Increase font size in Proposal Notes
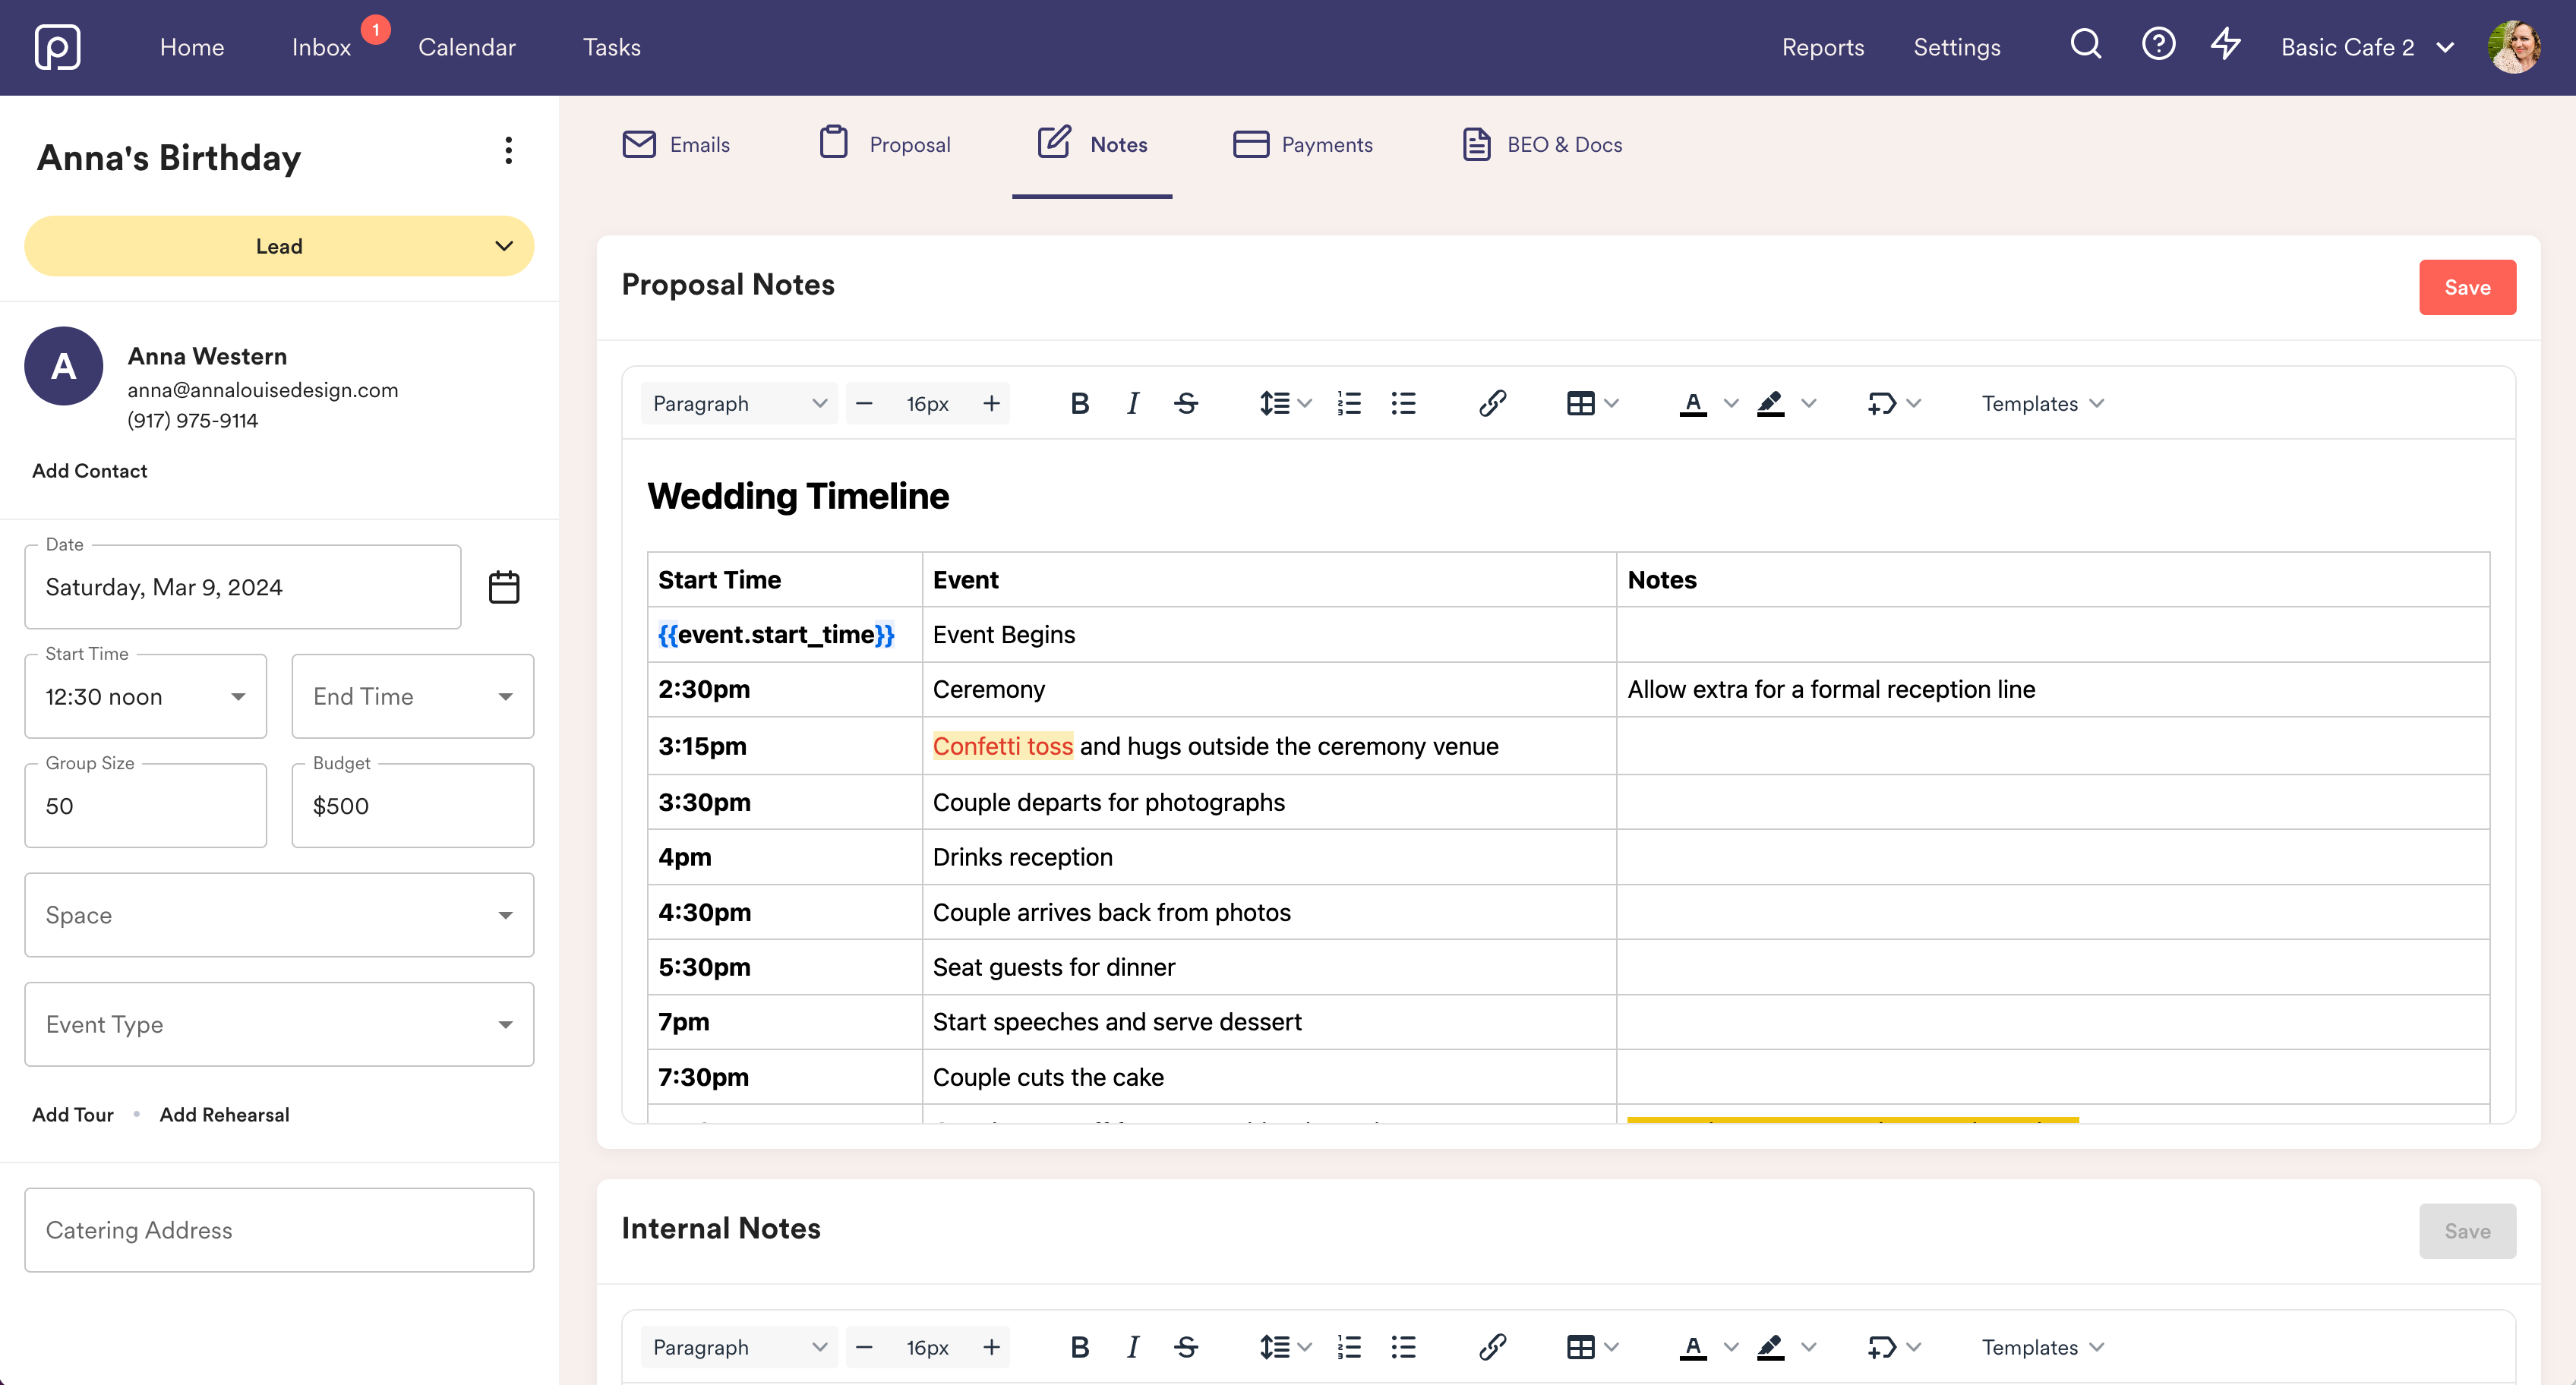This screenshot has height=1385, width=2576. click(991, 404)
